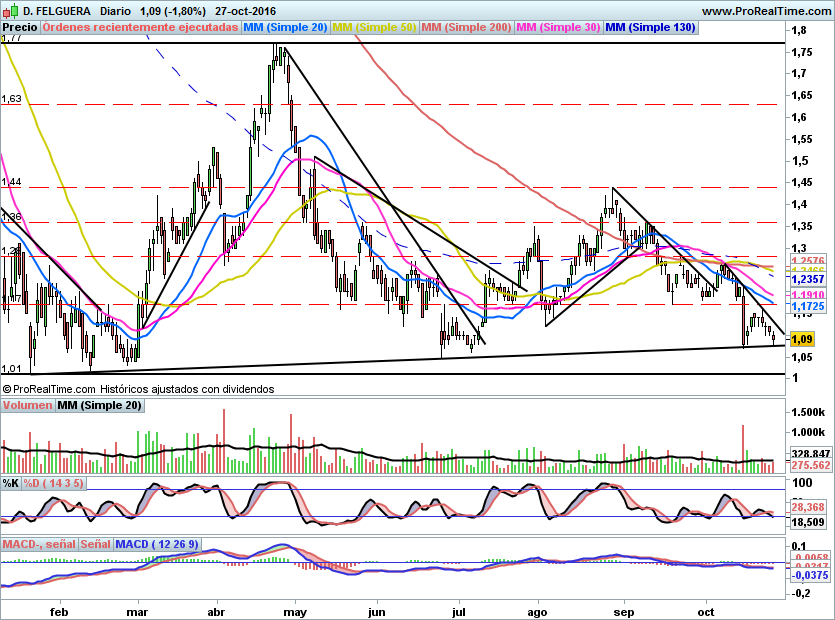
Task: Click the %K stochastic label
Action: 10,483
